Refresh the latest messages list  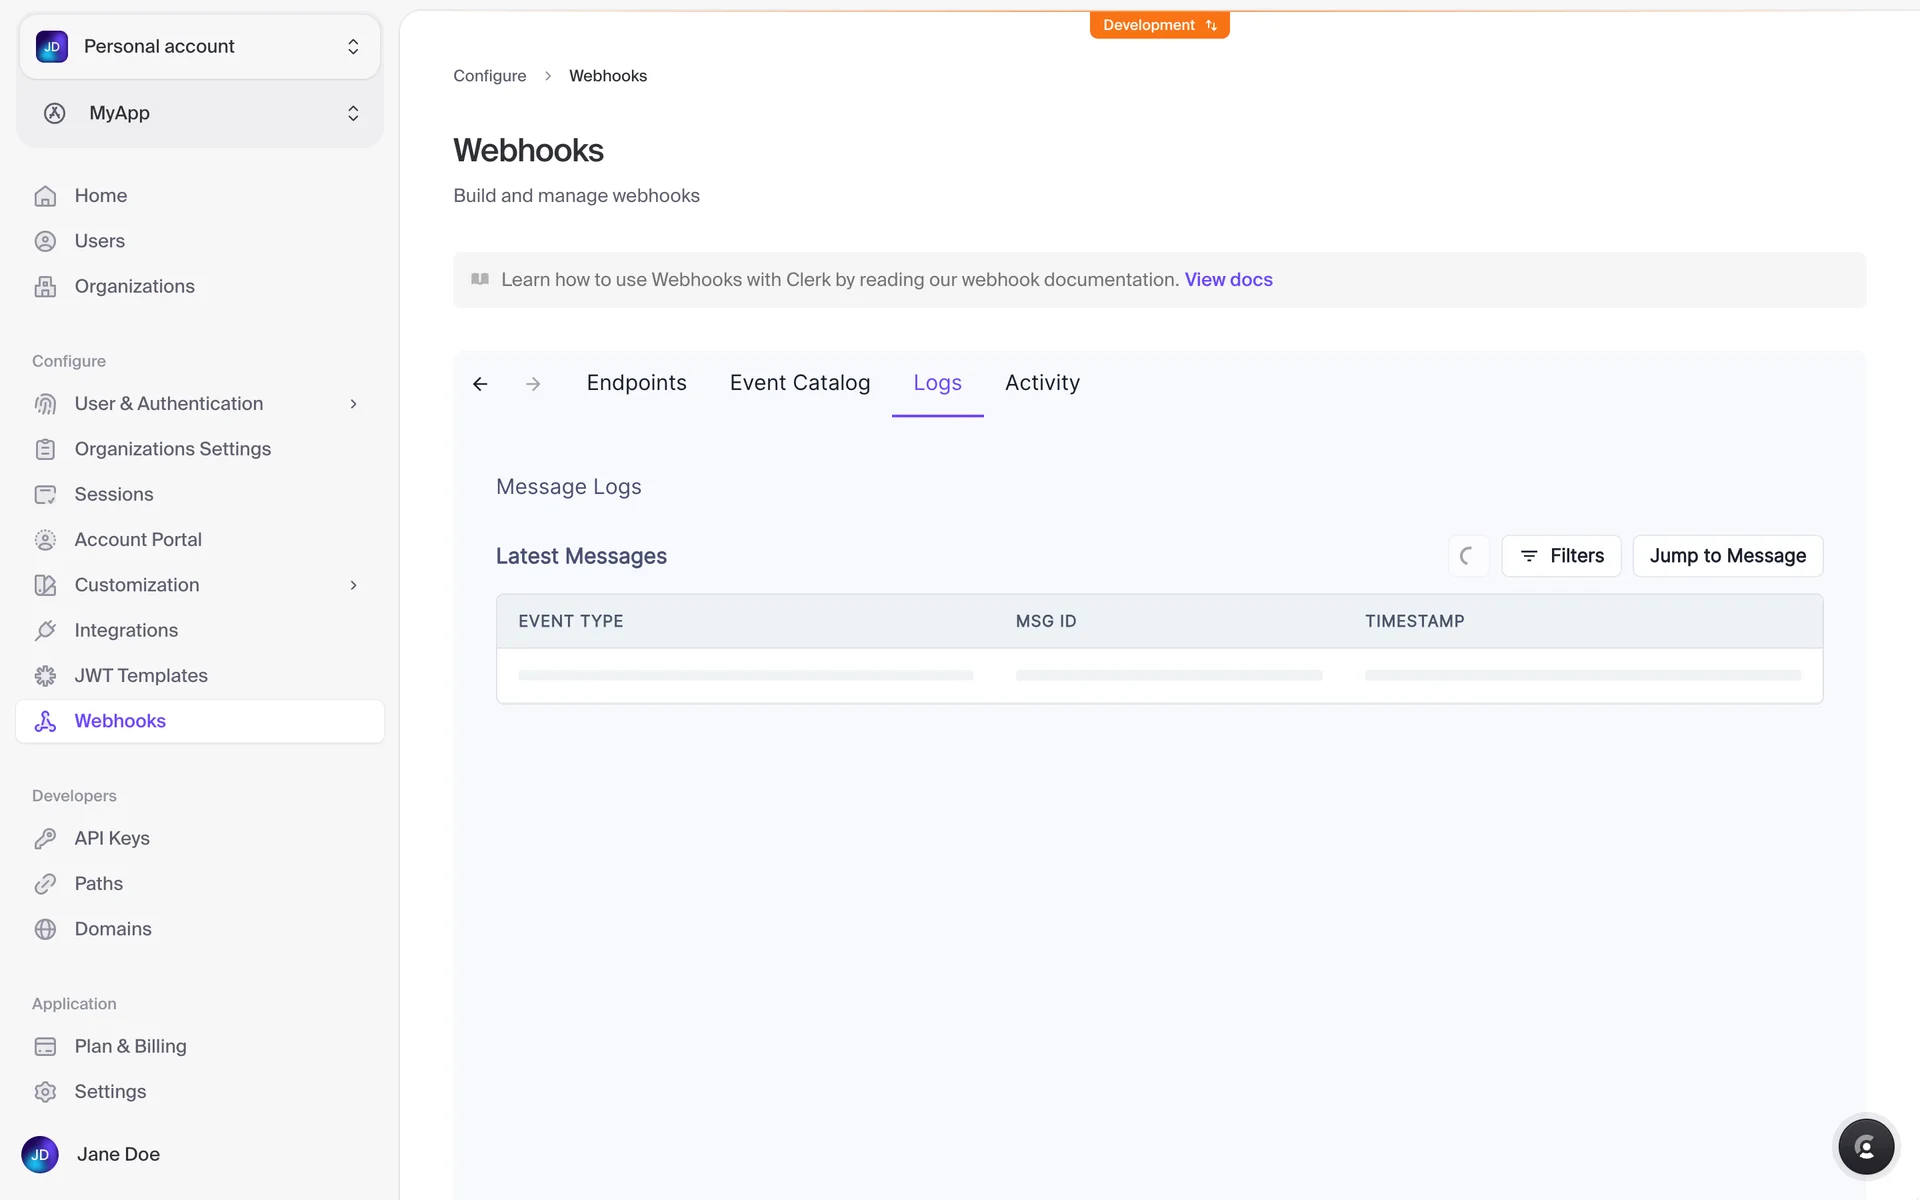[x=1467, y=556]
